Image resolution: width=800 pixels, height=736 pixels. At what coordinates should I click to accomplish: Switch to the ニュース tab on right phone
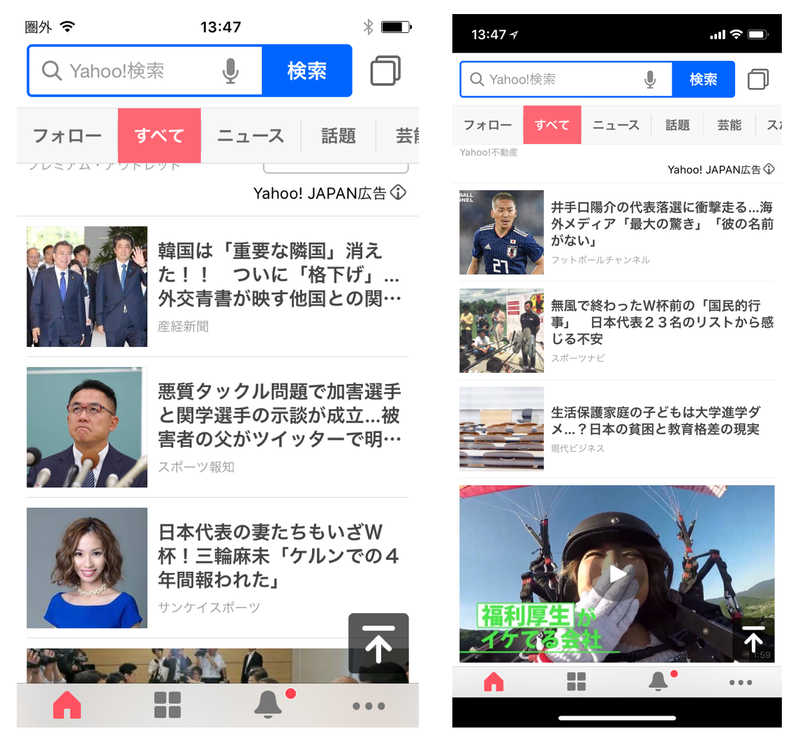tap(616, 125)
